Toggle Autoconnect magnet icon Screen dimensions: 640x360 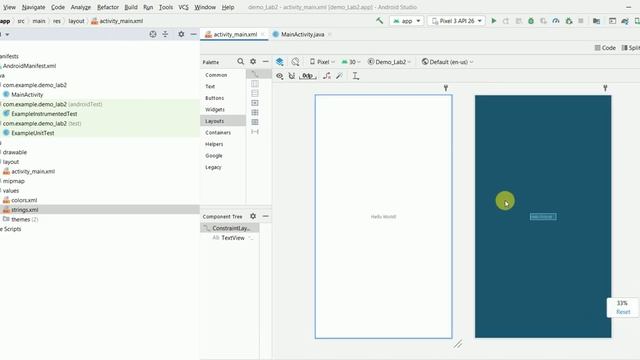point(292,76)
